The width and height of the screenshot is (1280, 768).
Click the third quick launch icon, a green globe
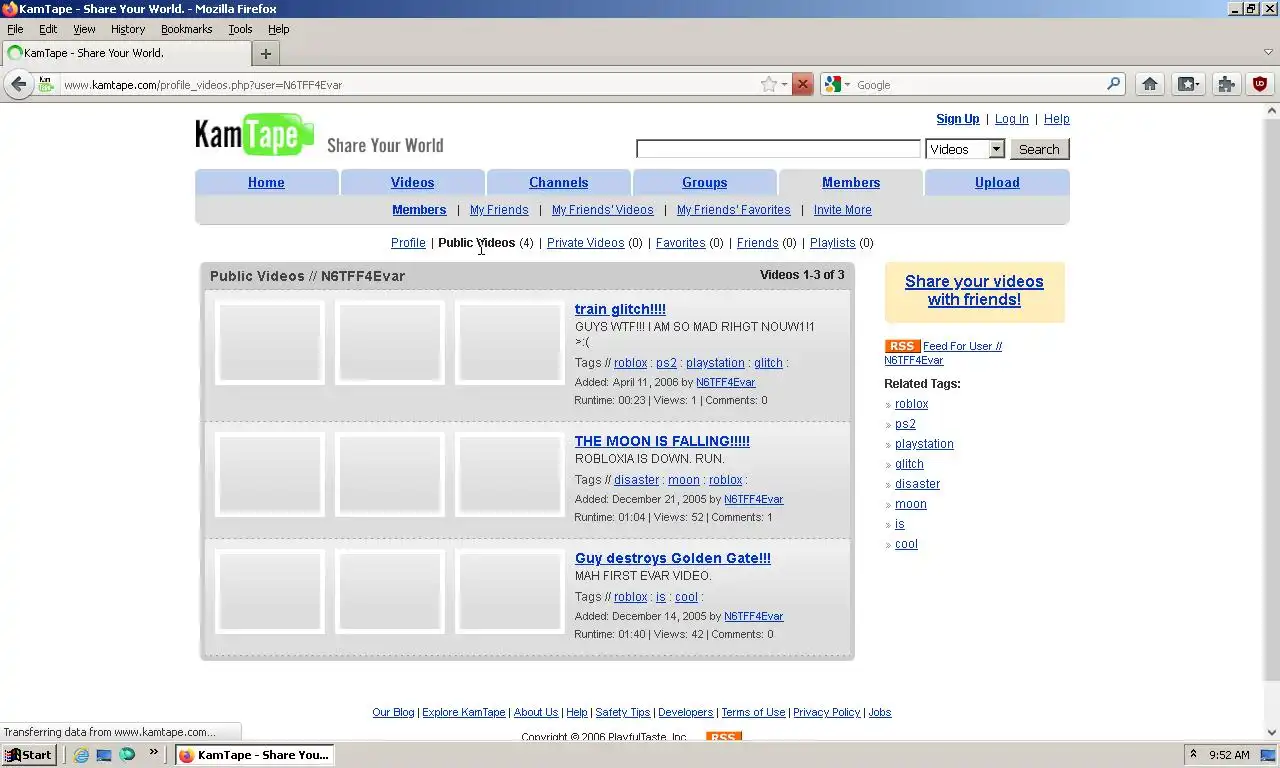coord(127,755)
